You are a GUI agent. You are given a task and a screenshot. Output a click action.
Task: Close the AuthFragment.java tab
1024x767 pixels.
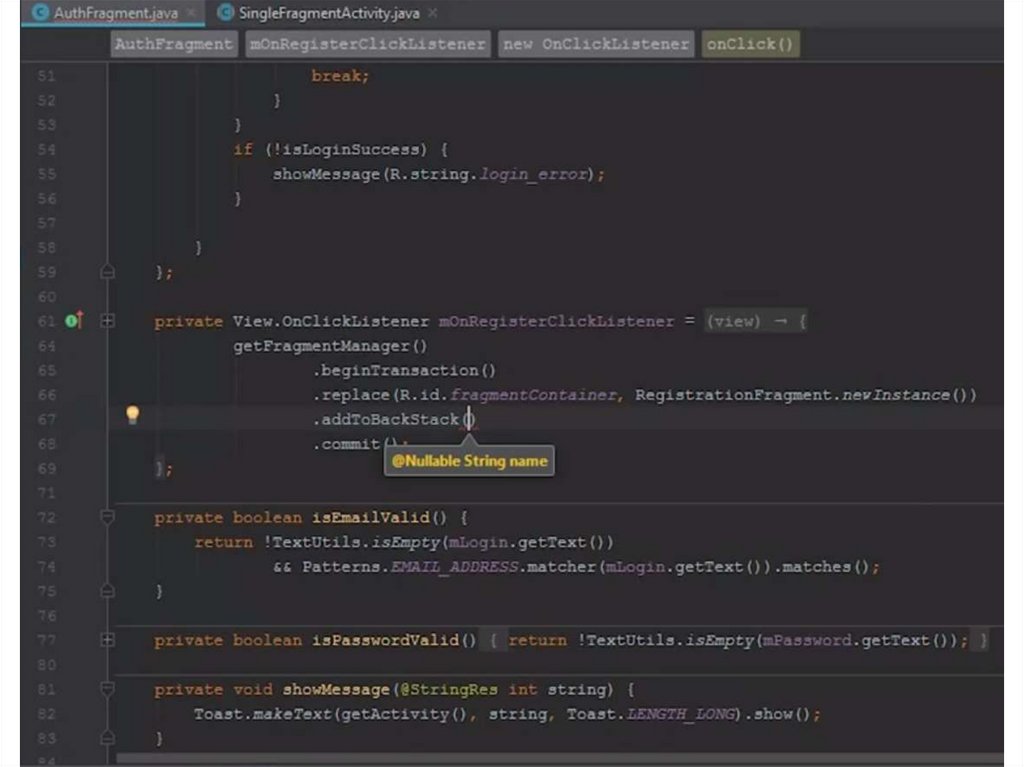[x=191, y=13]
